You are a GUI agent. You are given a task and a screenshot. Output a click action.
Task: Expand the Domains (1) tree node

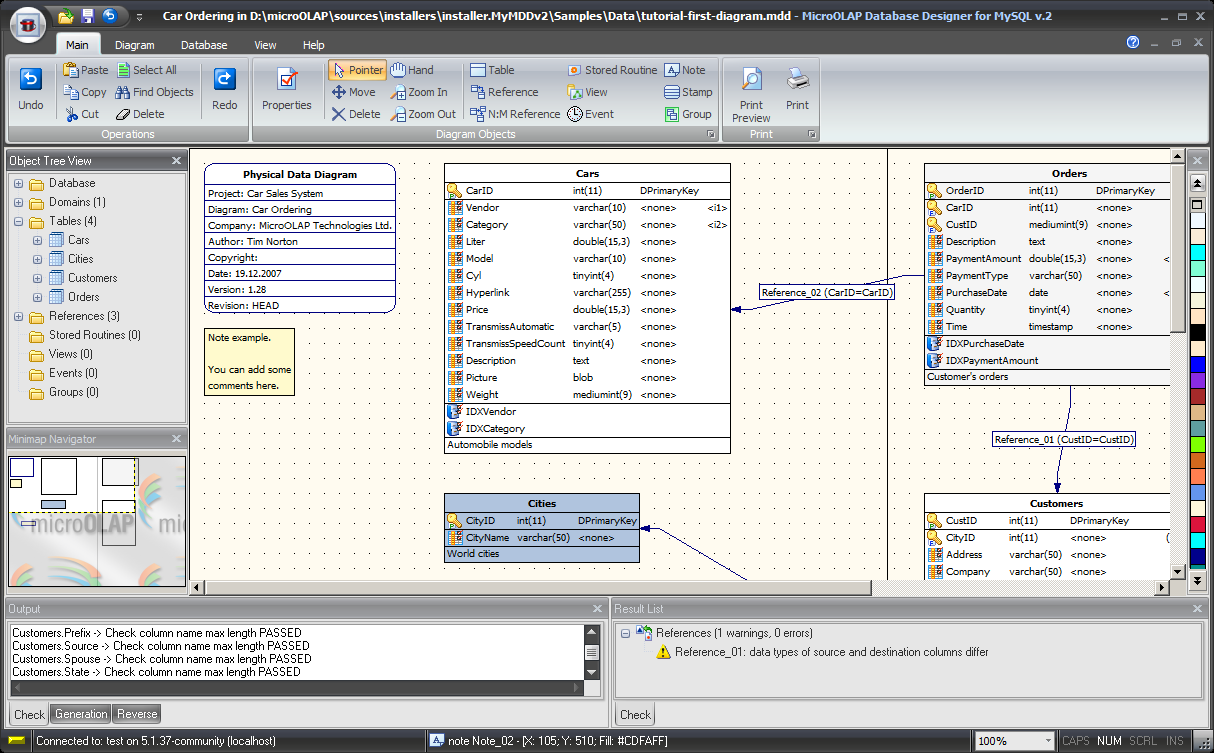click(x=19, y=203)
